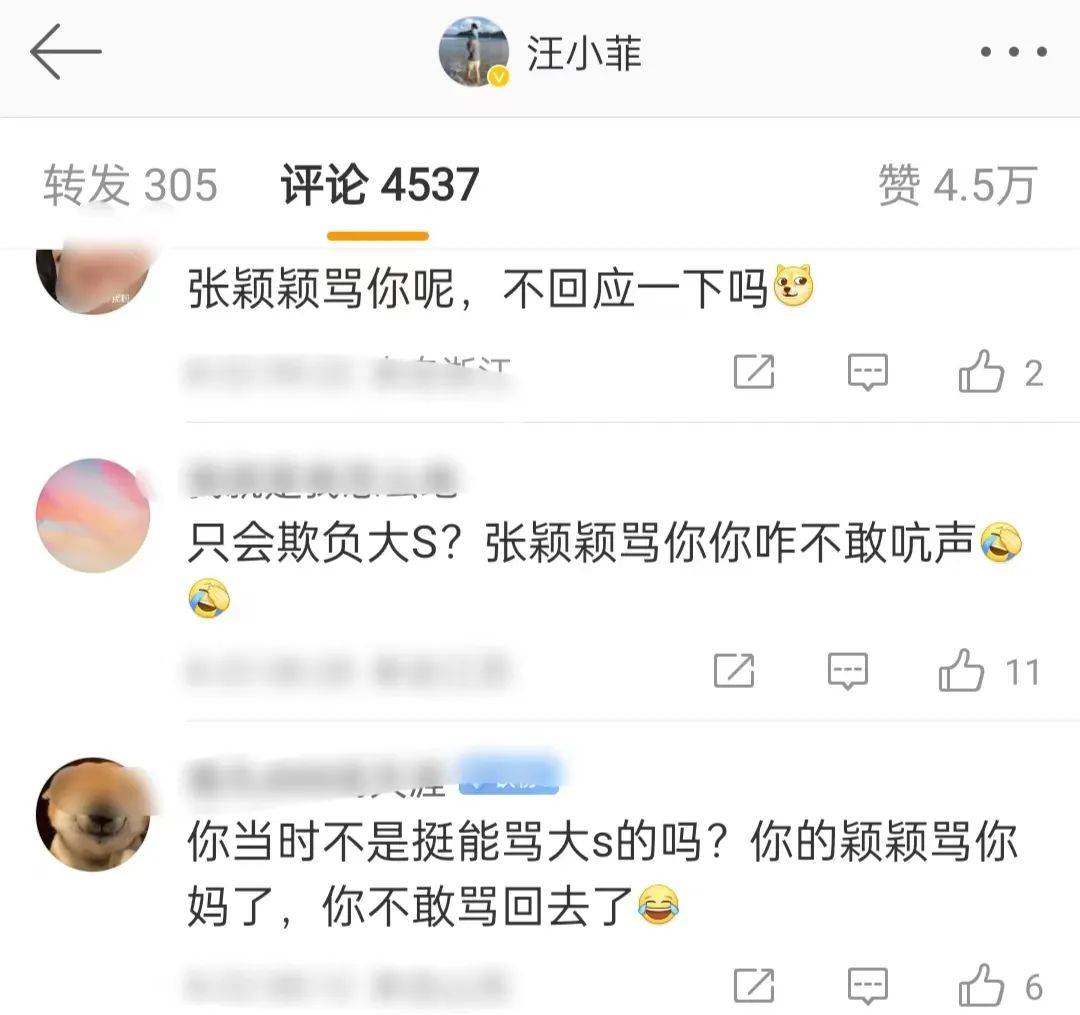Reply to the first comment with doge emoji
The image size is (1080, 1015).
click(x=867, y=372)
